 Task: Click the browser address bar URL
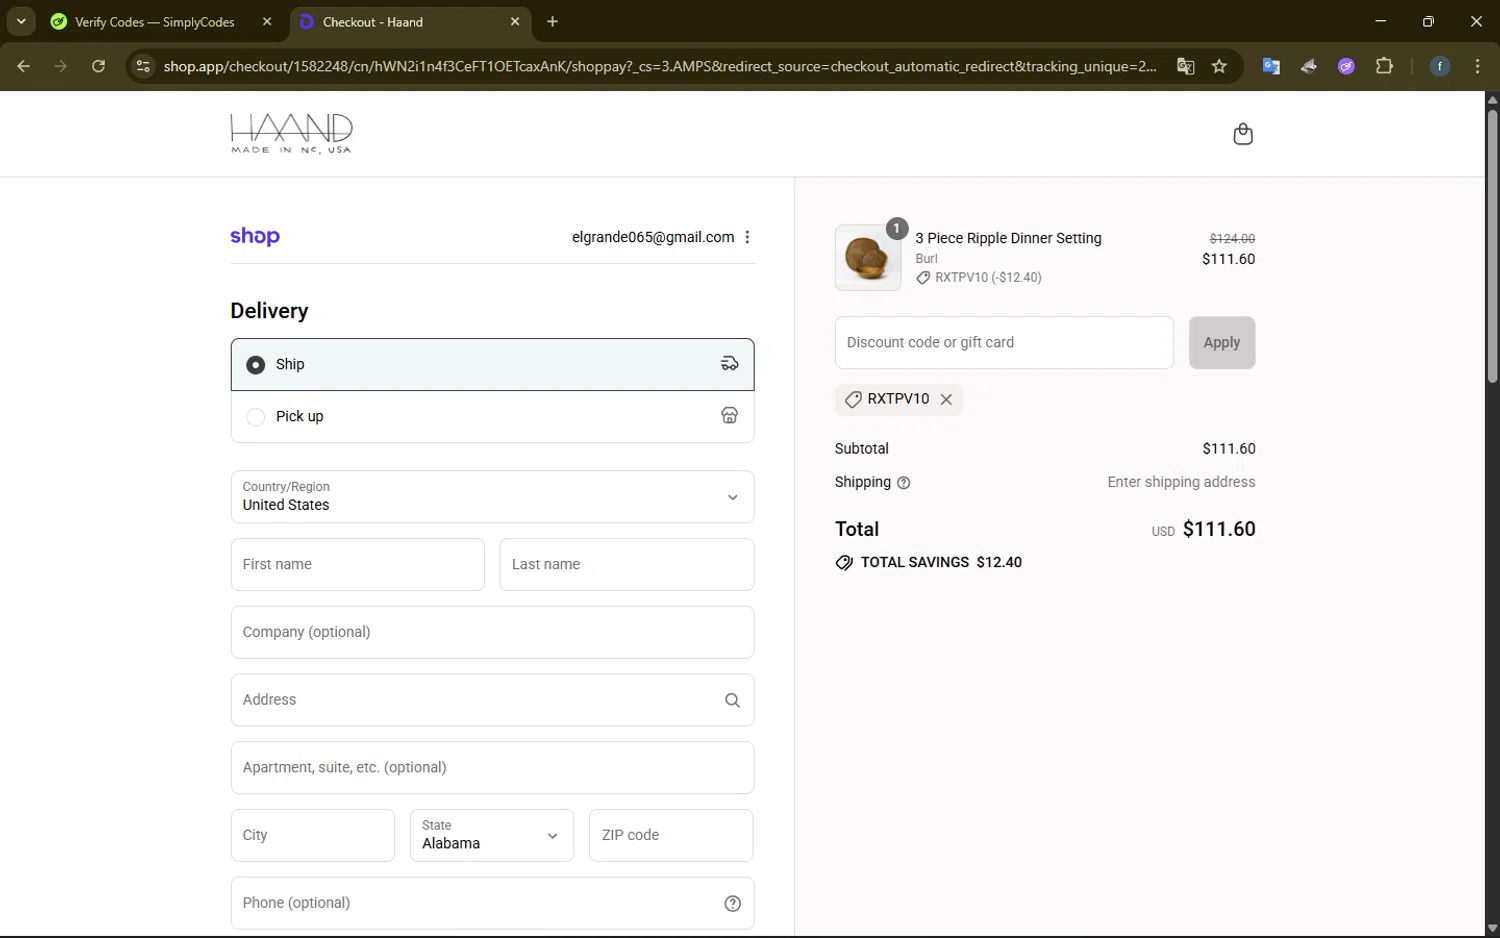pos(660,66)
